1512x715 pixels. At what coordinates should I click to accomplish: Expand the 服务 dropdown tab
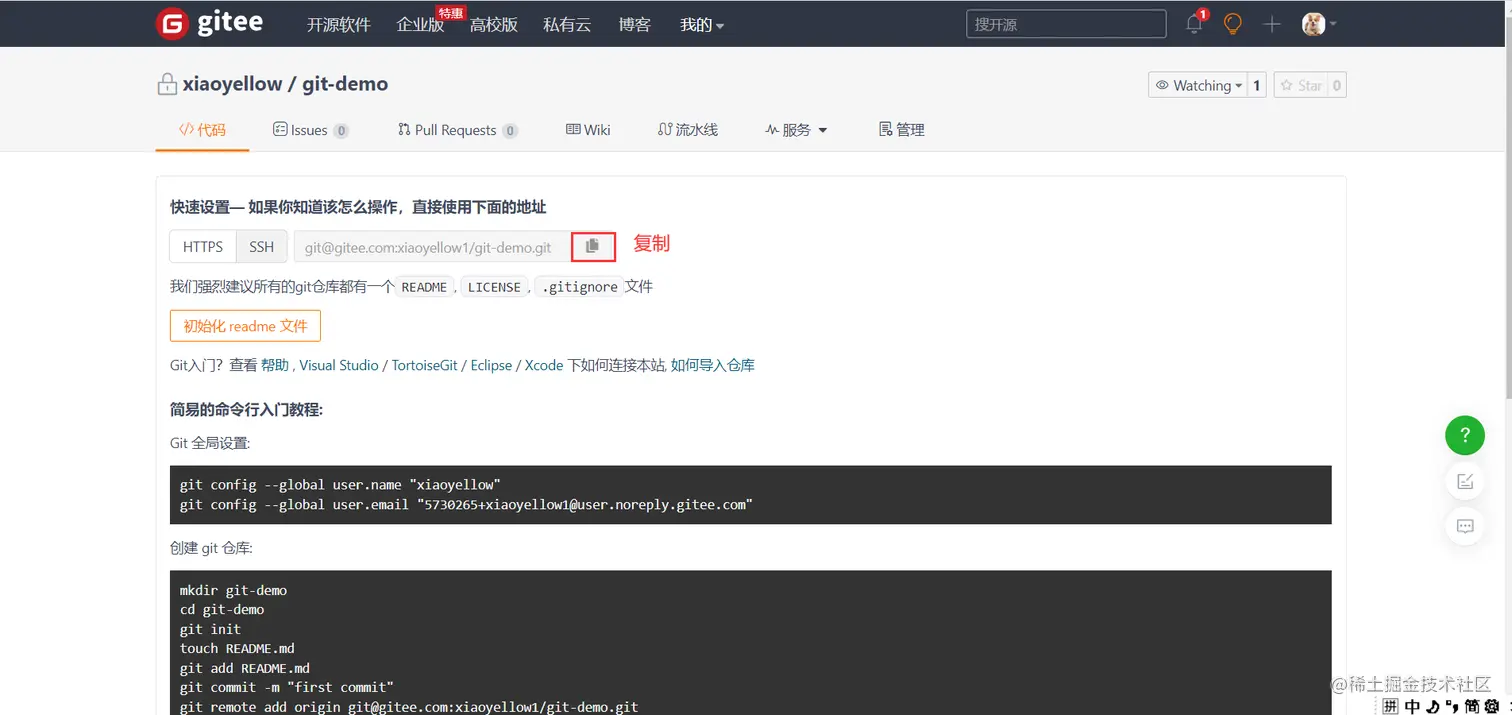tap(796, 130)
